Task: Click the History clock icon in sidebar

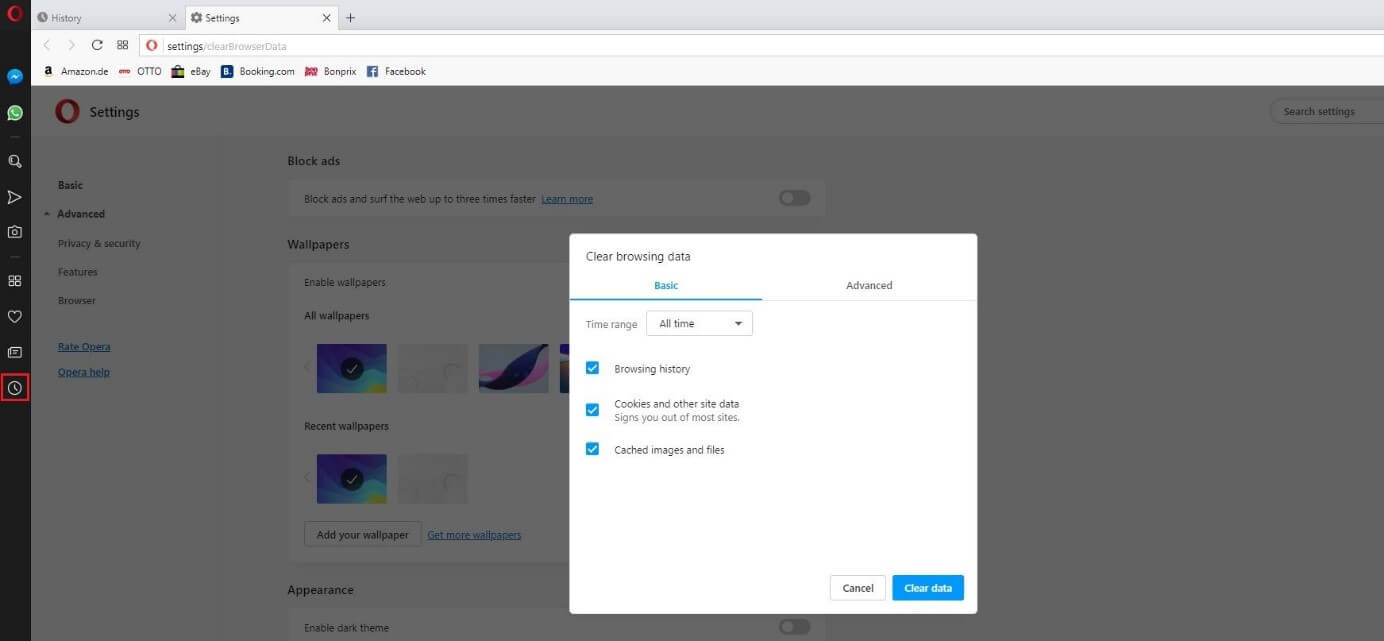Action: coord(15,387)
